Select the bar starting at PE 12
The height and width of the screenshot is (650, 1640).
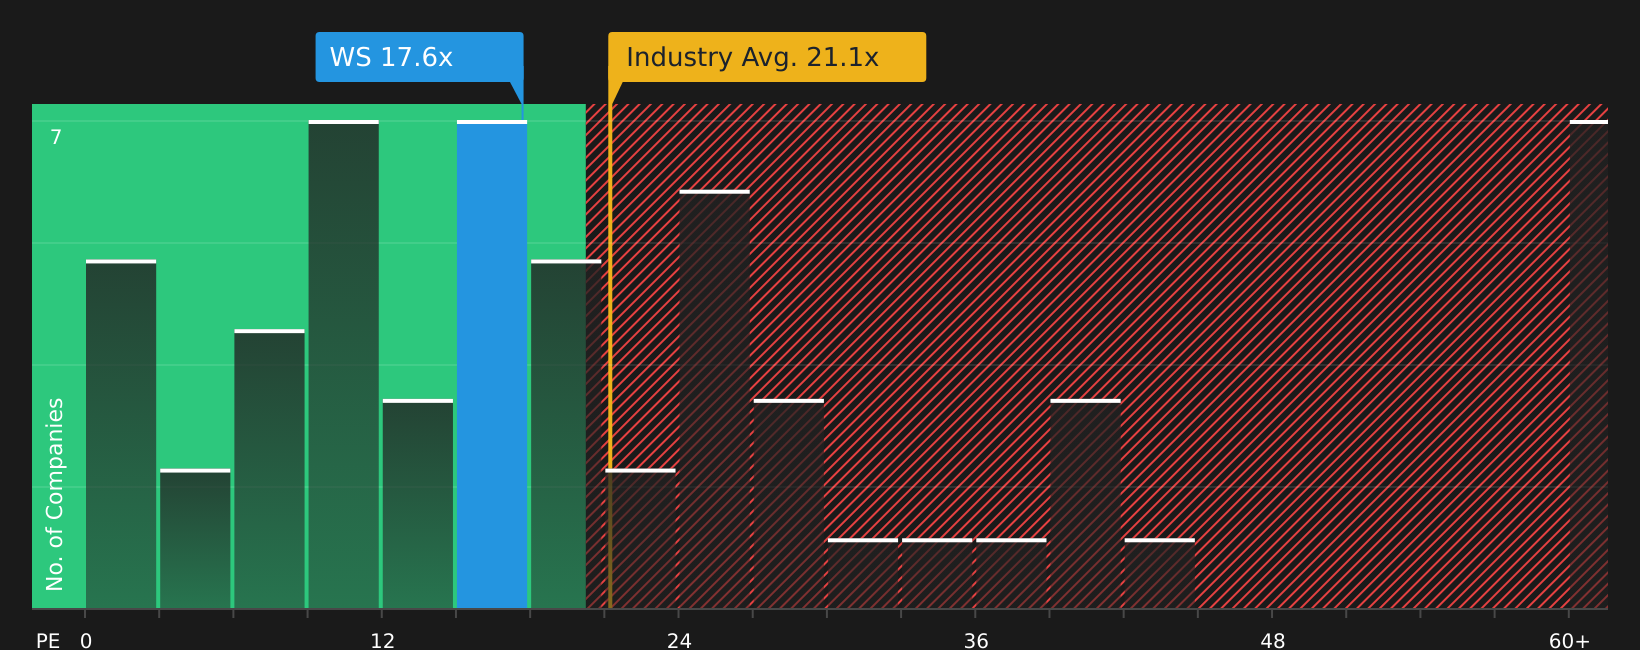tap(418, 504)
